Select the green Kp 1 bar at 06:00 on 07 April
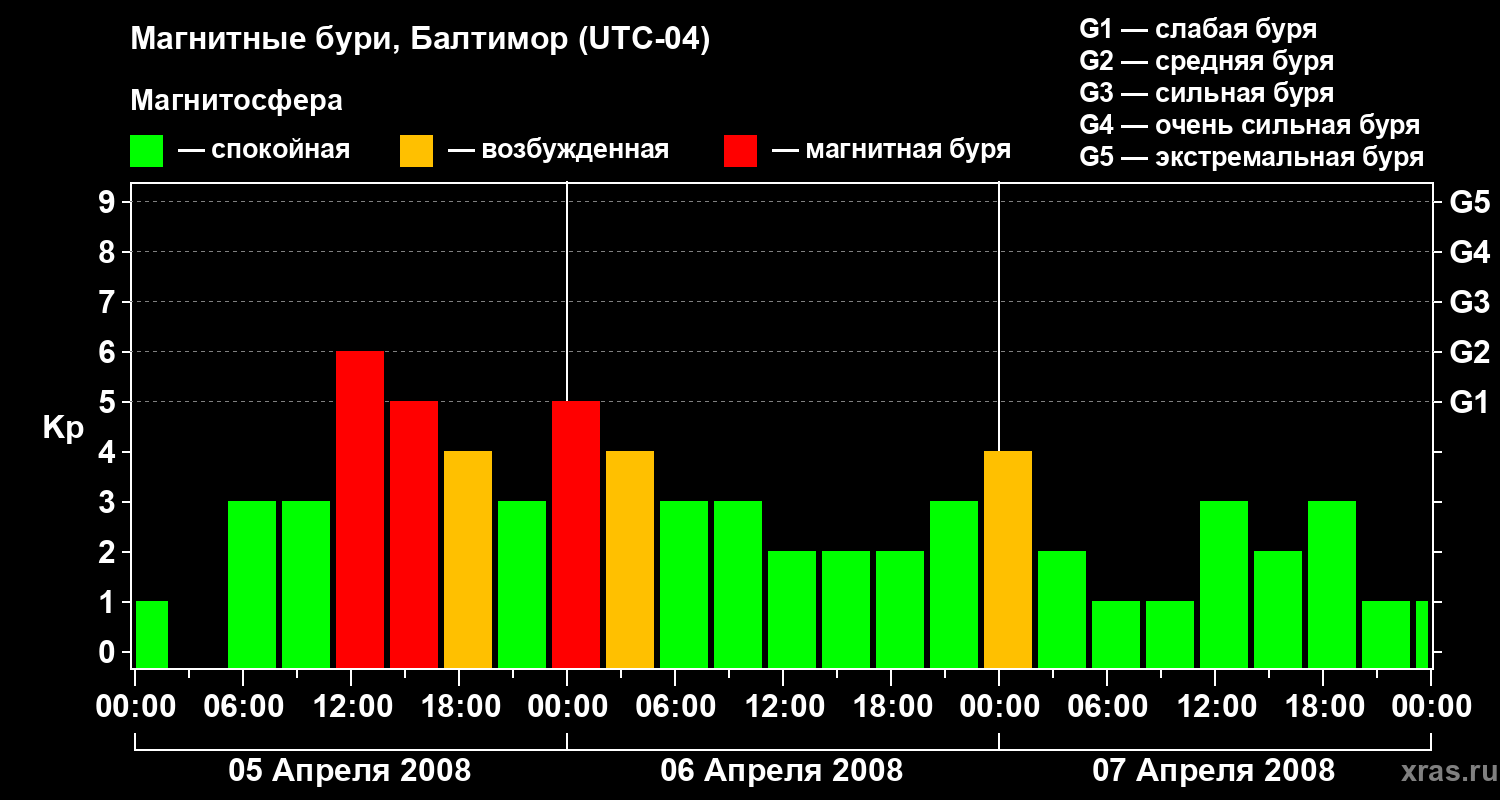Screen dimensions: 1500x800 pyautogui.click(x=1116, y=635)
